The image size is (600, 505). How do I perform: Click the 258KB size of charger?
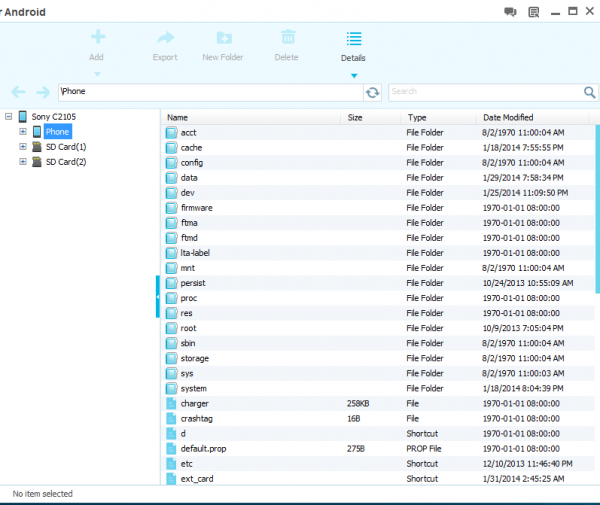click(x=358, y=404)
